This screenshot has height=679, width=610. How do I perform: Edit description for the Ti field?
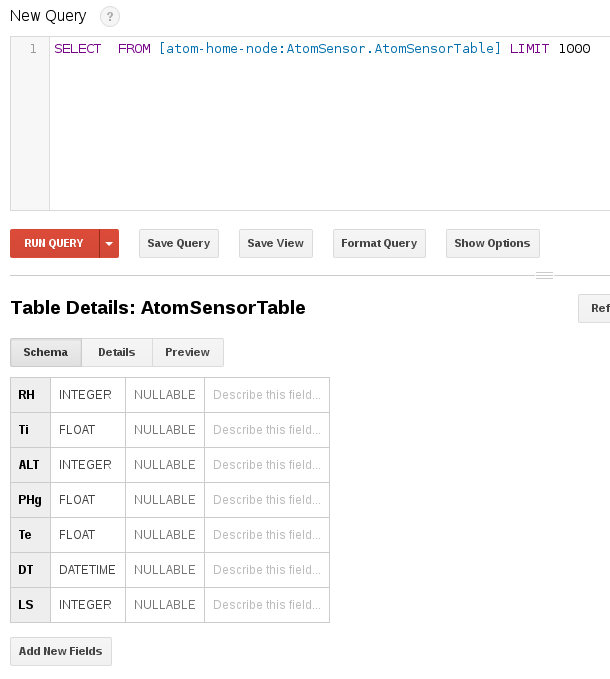click(266, 430)
